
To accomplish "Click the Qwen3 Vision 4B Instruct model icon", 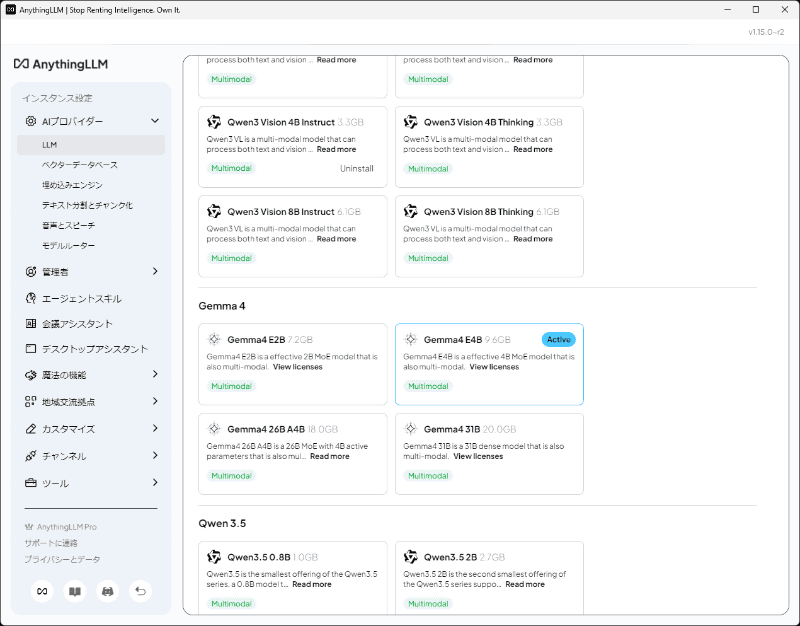I will pyautogui.click(x=214, y=122).
